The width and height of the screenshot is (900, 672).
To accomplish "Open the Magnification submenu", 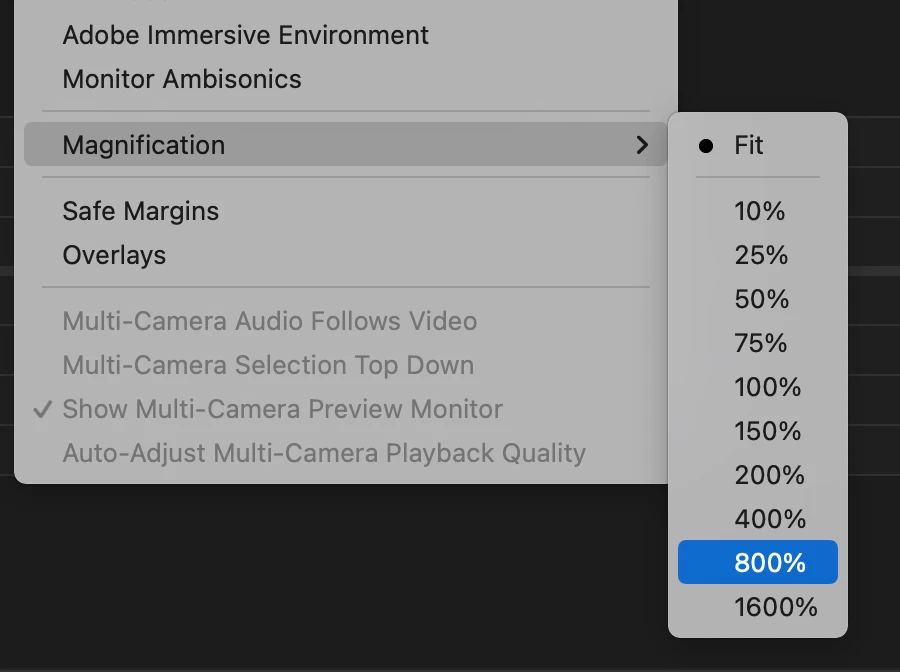I will pyautogui.click(x=144, y=145).
